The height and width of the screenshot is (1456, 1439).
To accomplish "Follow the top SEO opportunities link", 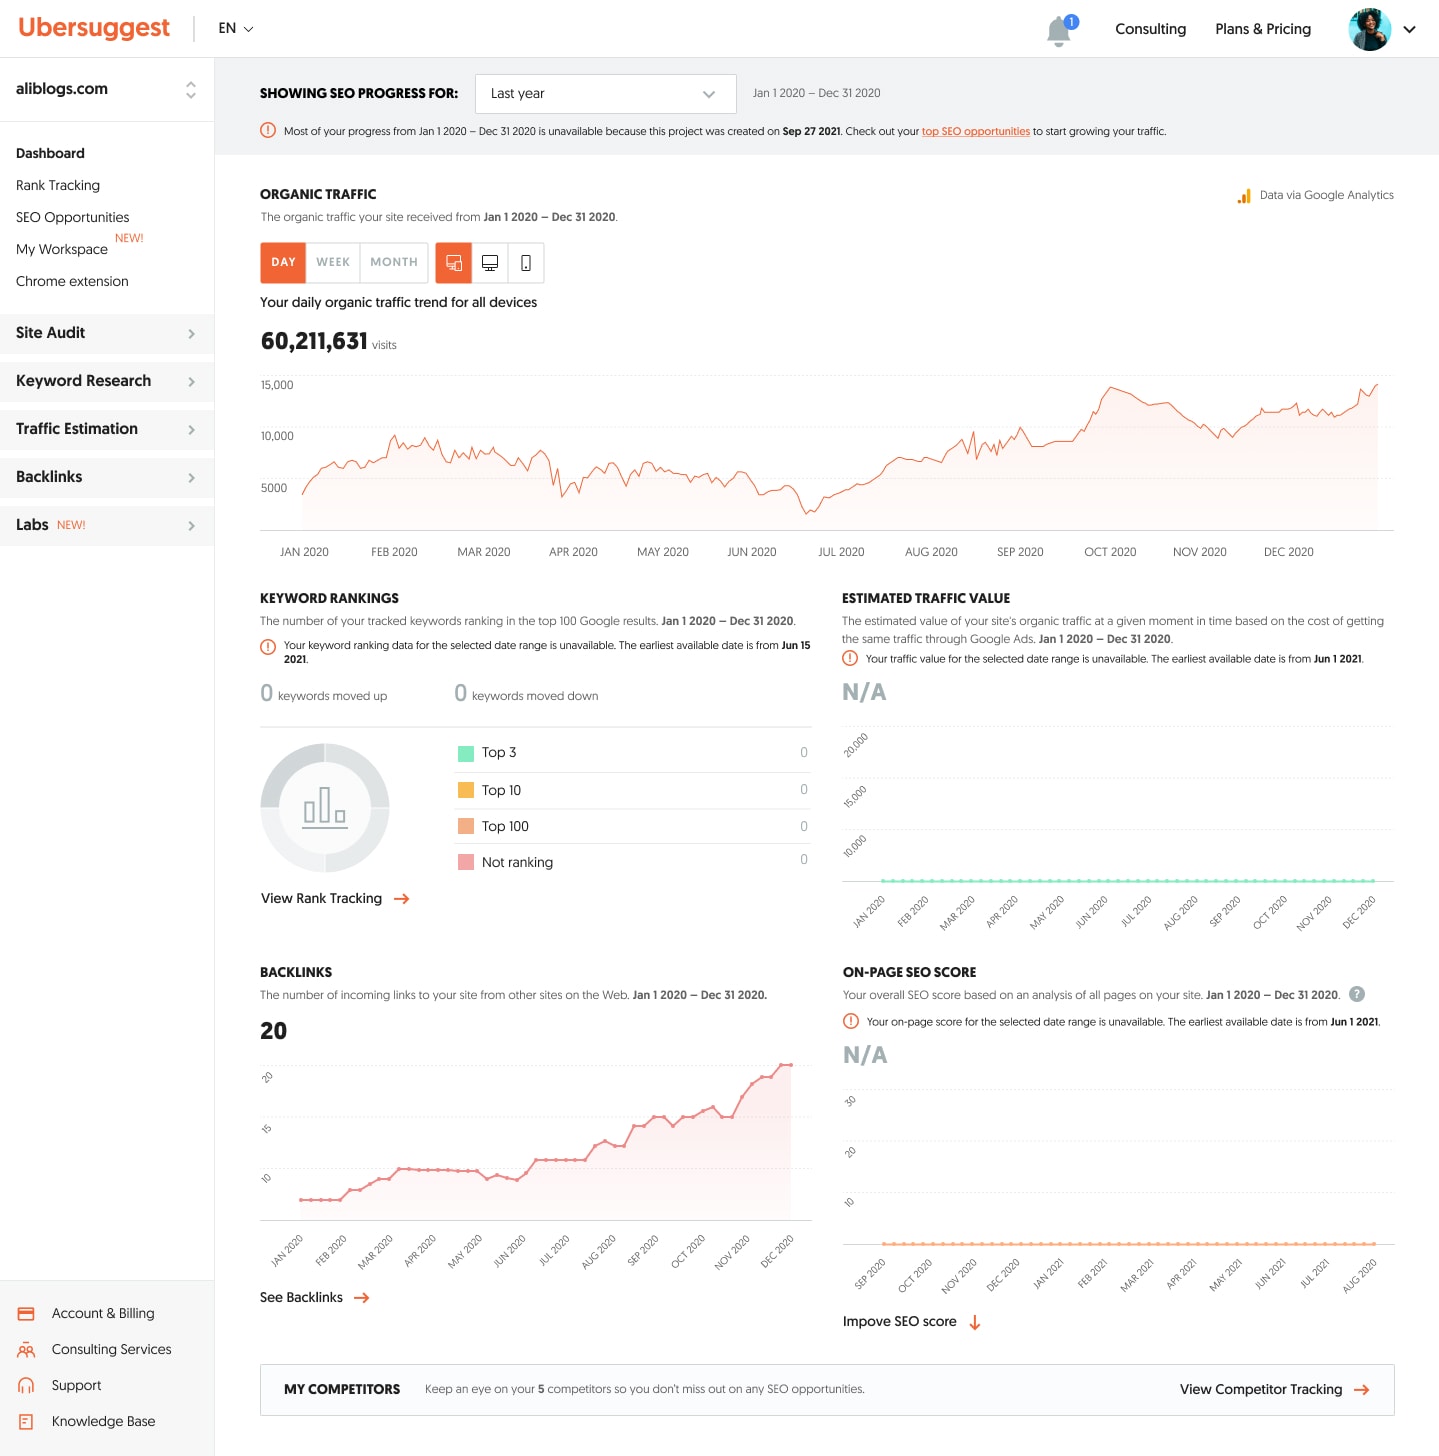I will click(x=976, y=131).
